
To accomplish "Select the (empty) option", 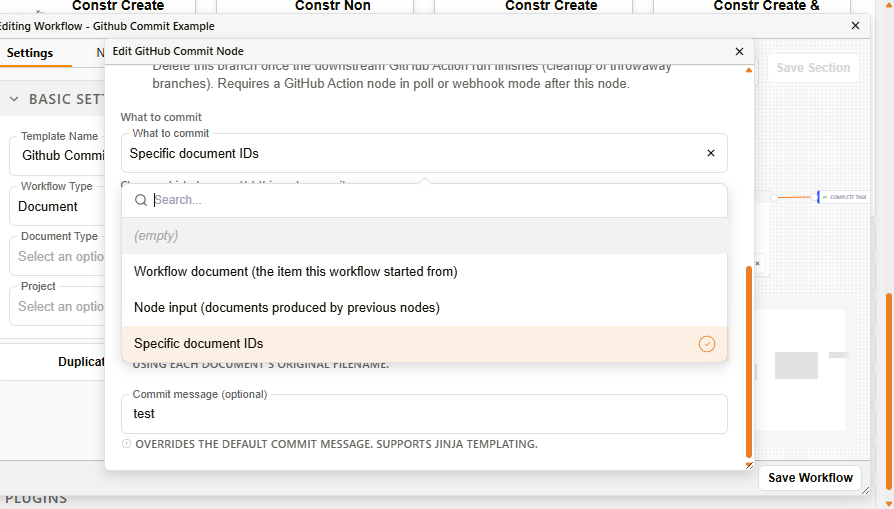I will coord(425,235).
